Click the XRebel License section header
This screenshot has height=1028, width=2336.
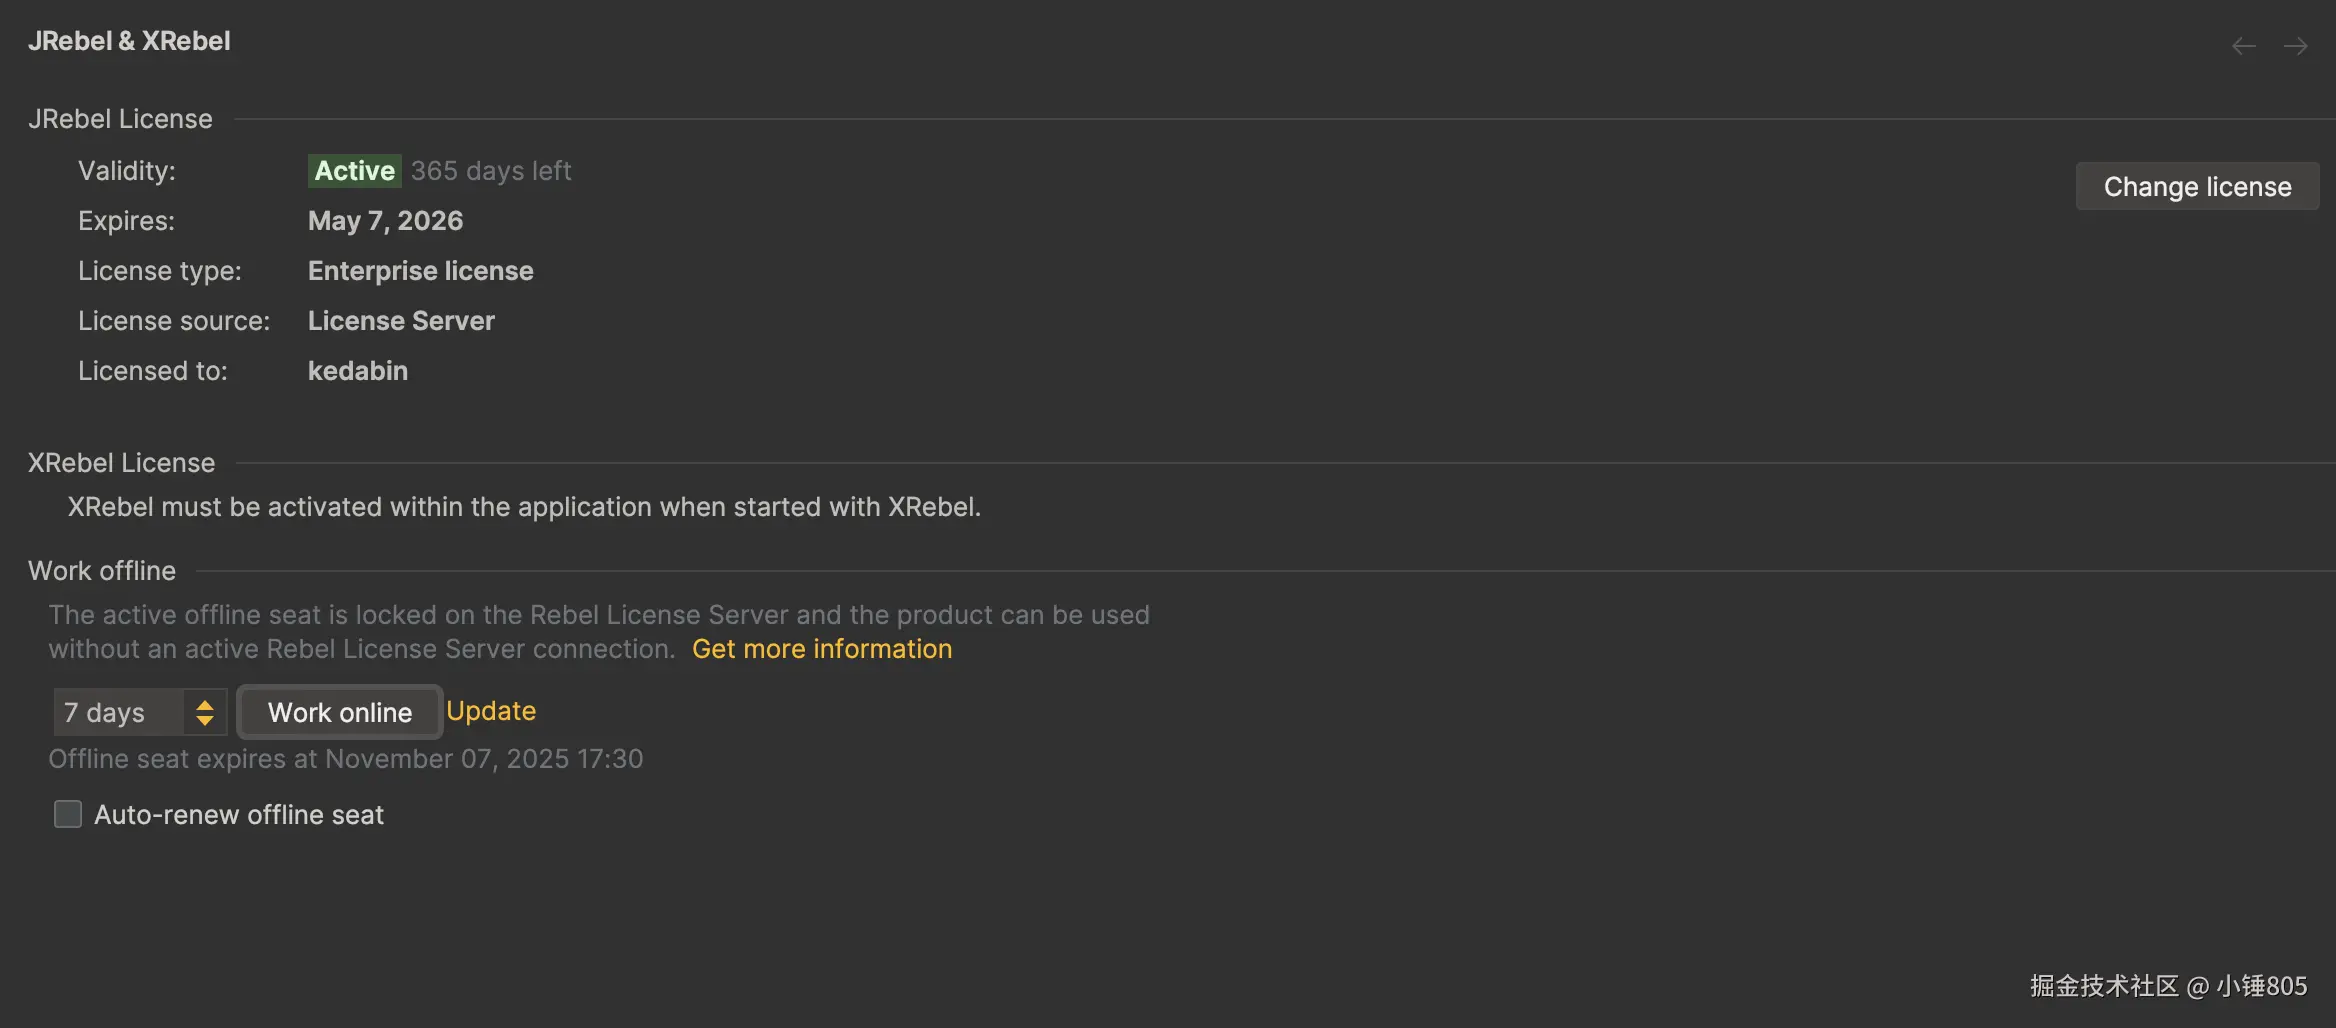click(121, 463)
